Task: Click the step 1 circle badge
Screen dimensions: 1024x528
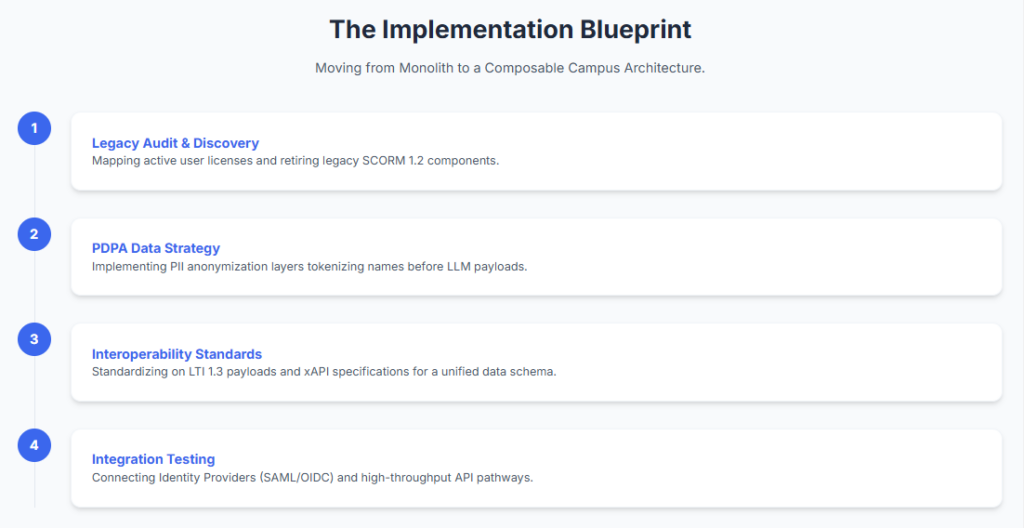Action: tap(34, 128)
